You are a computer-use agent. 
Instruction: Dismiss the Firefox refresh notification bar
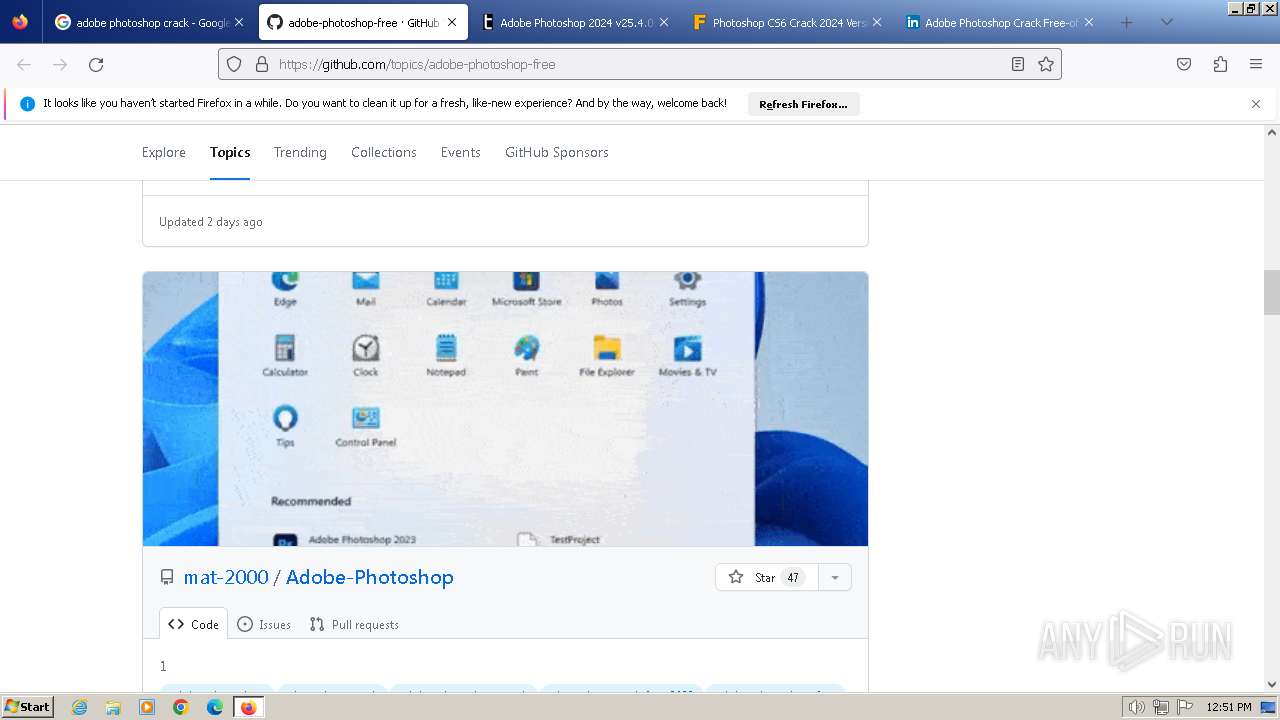1256,104
